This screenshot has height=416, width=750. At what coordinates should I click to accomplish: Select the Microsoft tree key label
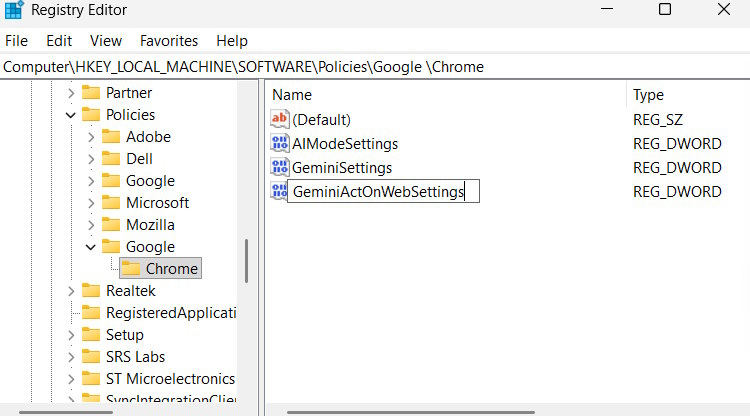tap(157, 203)
